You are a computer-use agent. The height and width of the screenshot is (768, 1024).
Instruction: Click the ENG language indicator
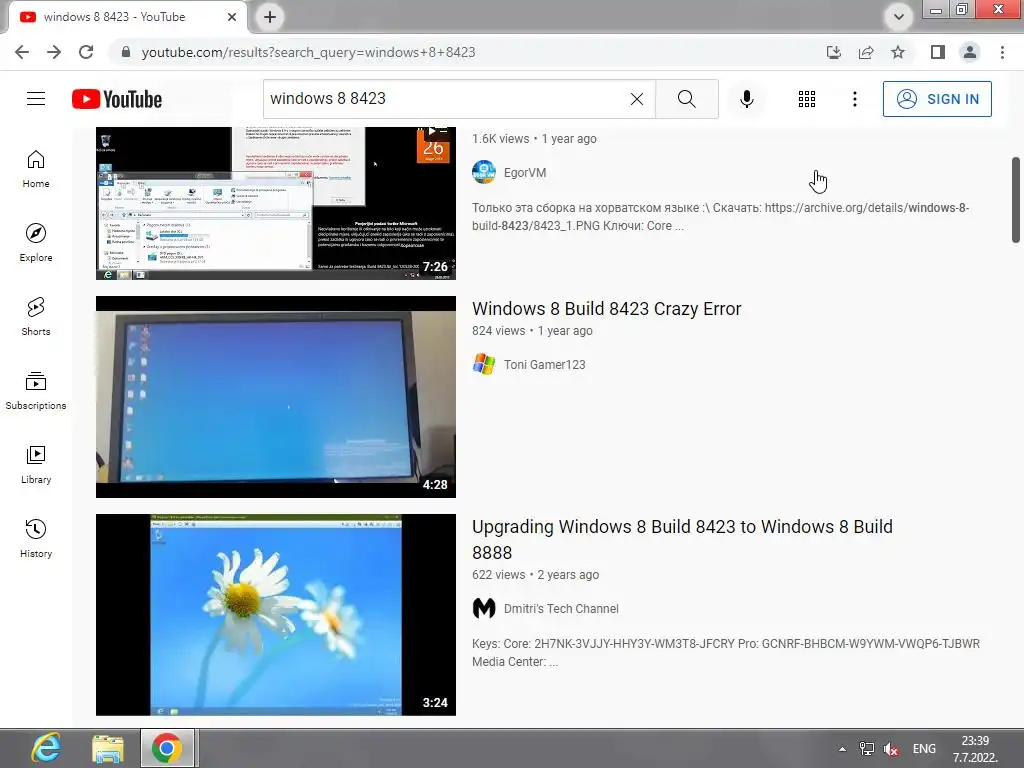pos(924,749)
